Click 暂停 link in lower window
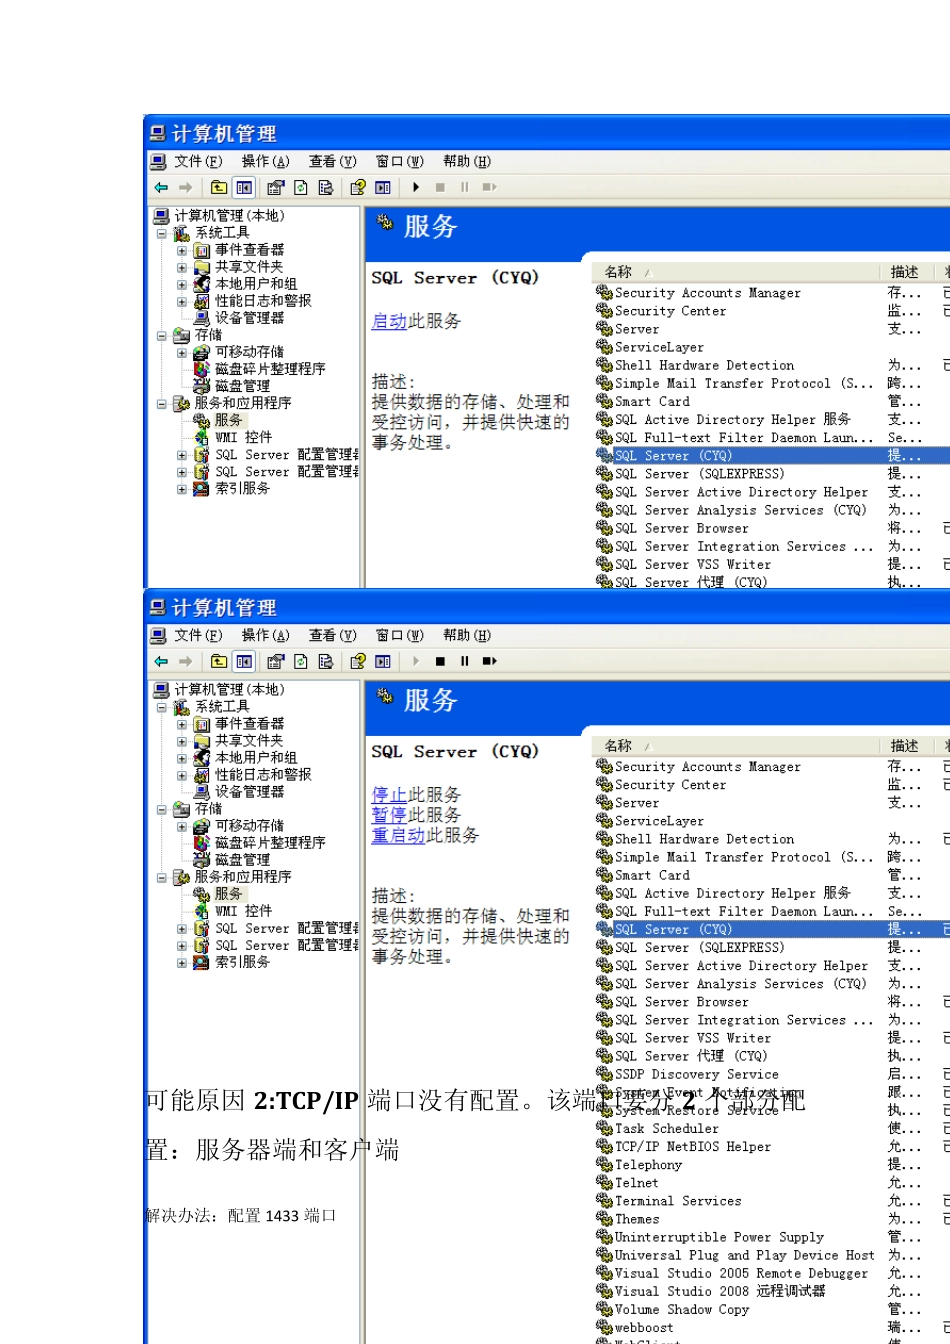950x1344 pixels. pyautogui.click(x=389, y=815)
